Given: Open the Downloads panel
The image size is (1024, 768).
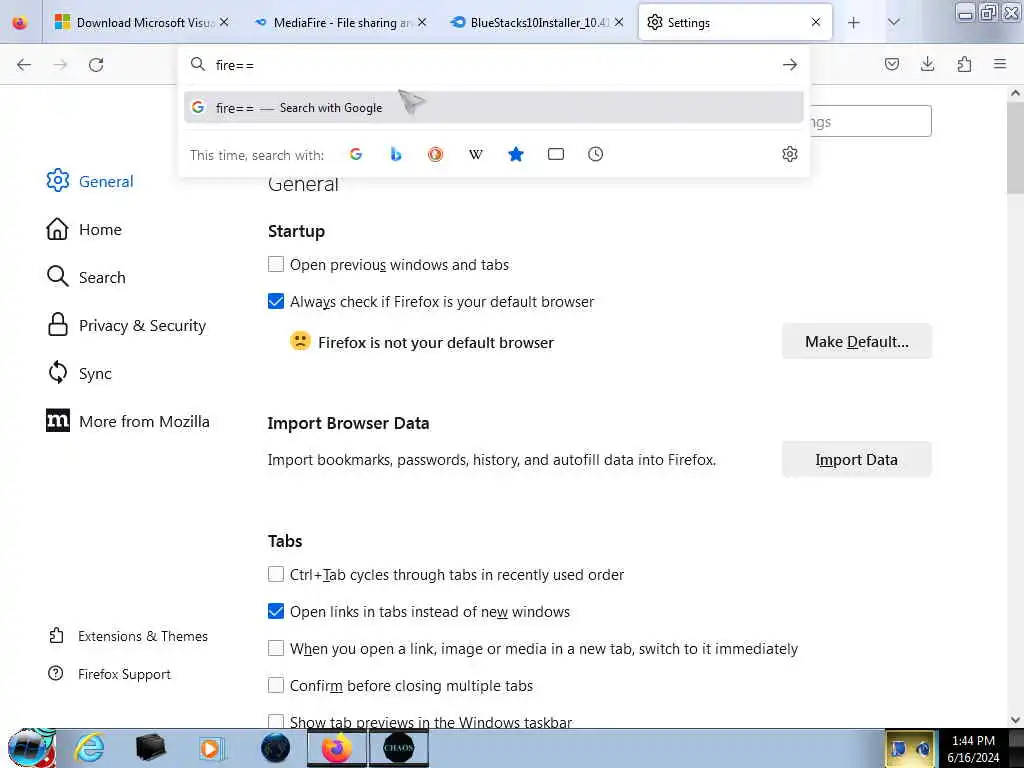Looking at the screenshot, I should (x=927, y=64).
